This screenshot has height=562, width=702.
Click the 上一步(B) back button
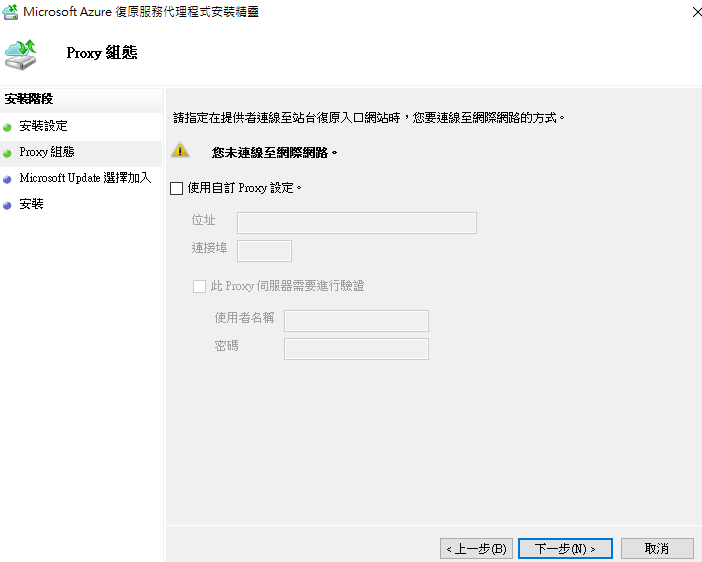477,549
